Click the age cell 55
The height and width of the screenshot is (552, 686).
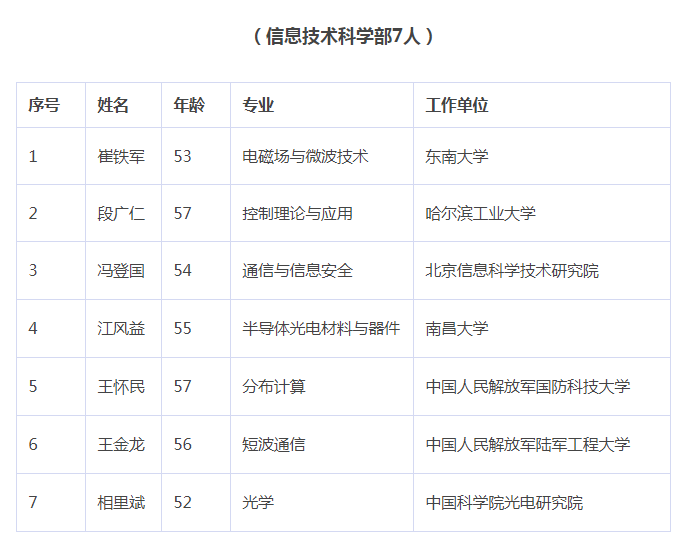pyautogui.click(x=182, y=328)
